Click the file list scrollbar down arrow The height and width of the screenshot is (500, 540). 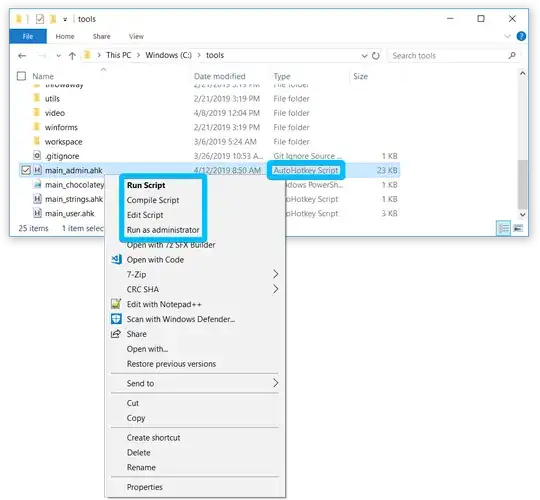pyautogui.click(x=522, y=214)
